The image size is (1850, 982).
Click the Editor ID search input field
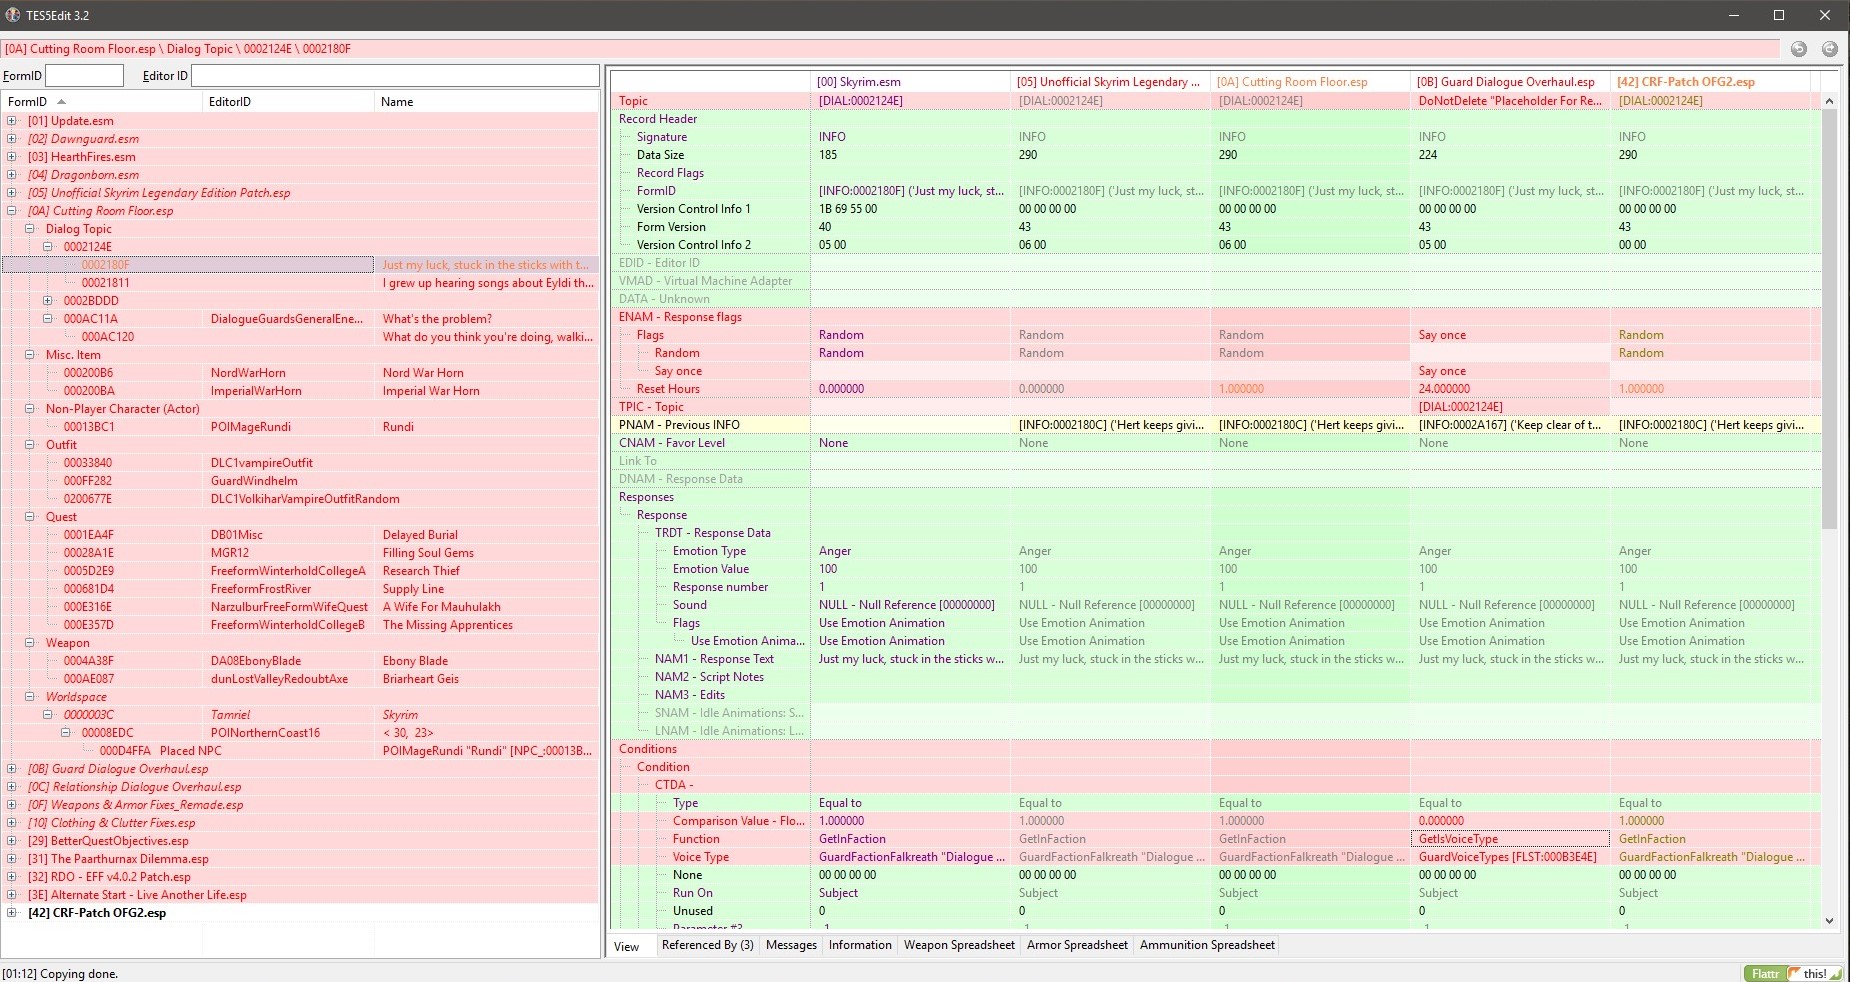395,76
